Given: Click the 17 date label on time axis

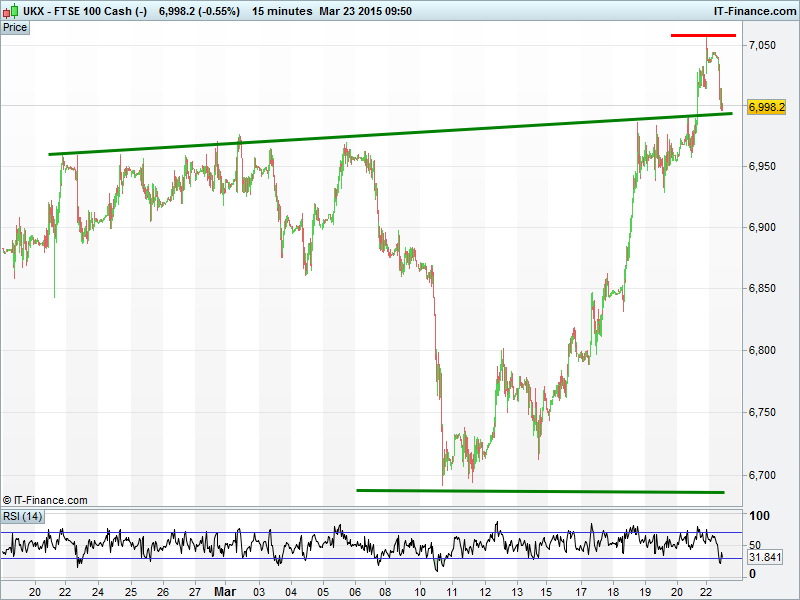Looking at the screenshot, I should point(581,592).
